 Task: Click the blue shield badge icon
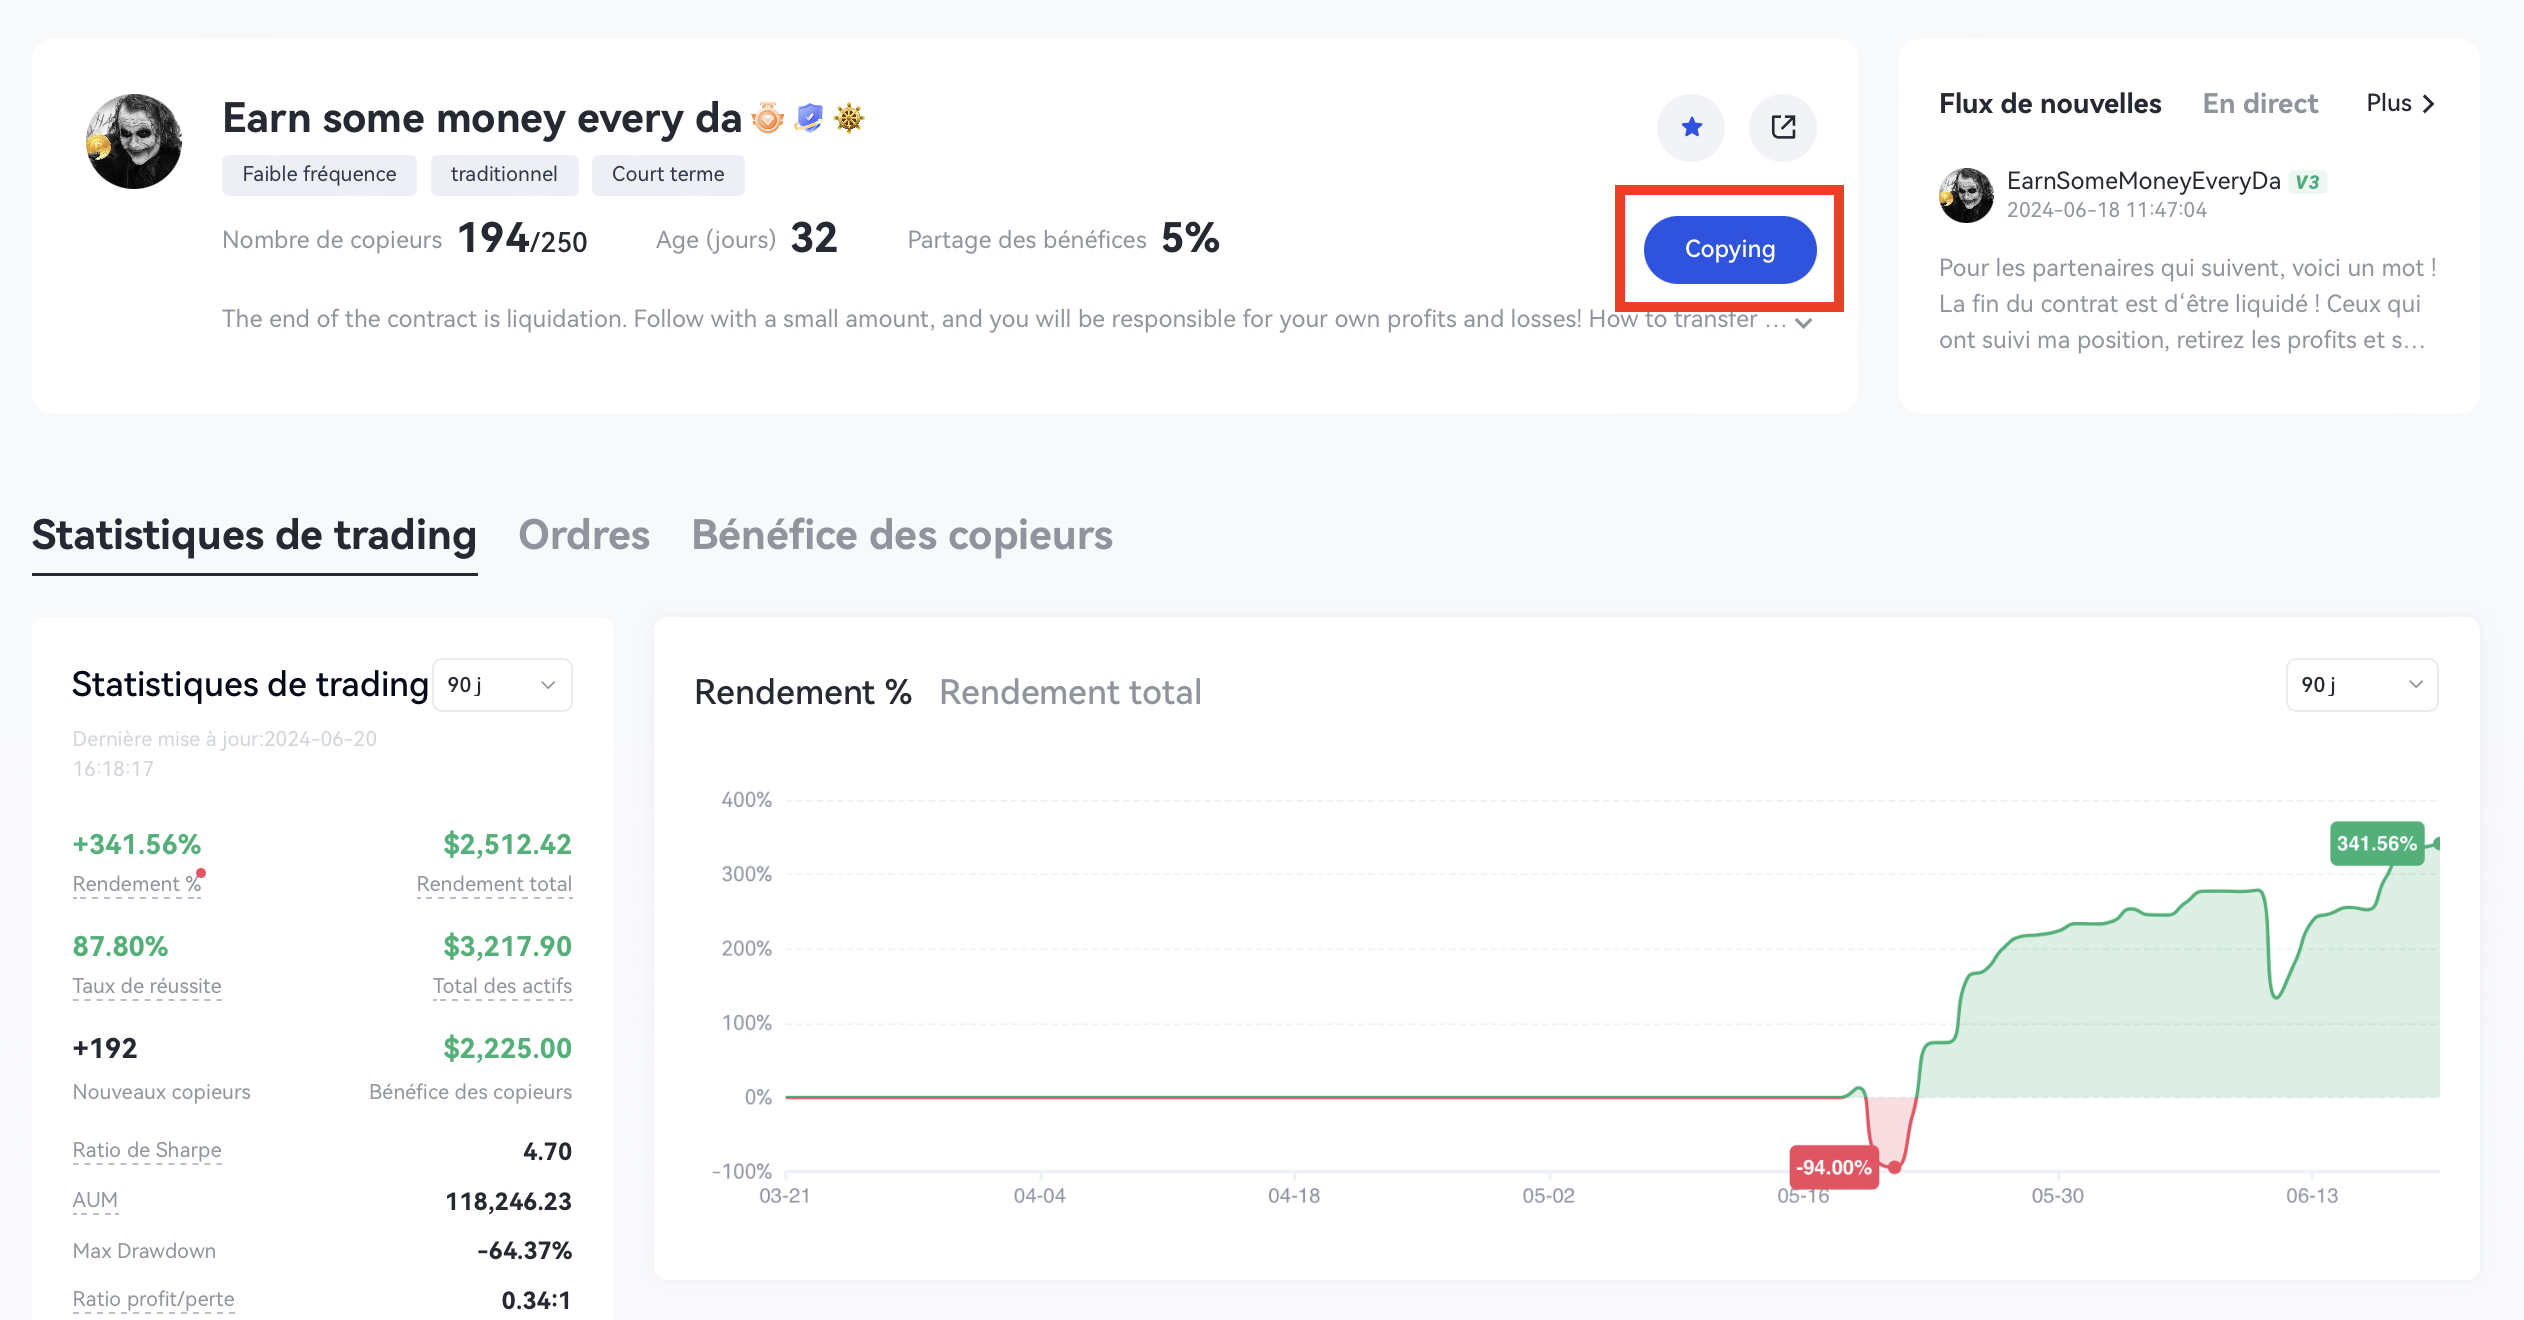click(809, 118)
